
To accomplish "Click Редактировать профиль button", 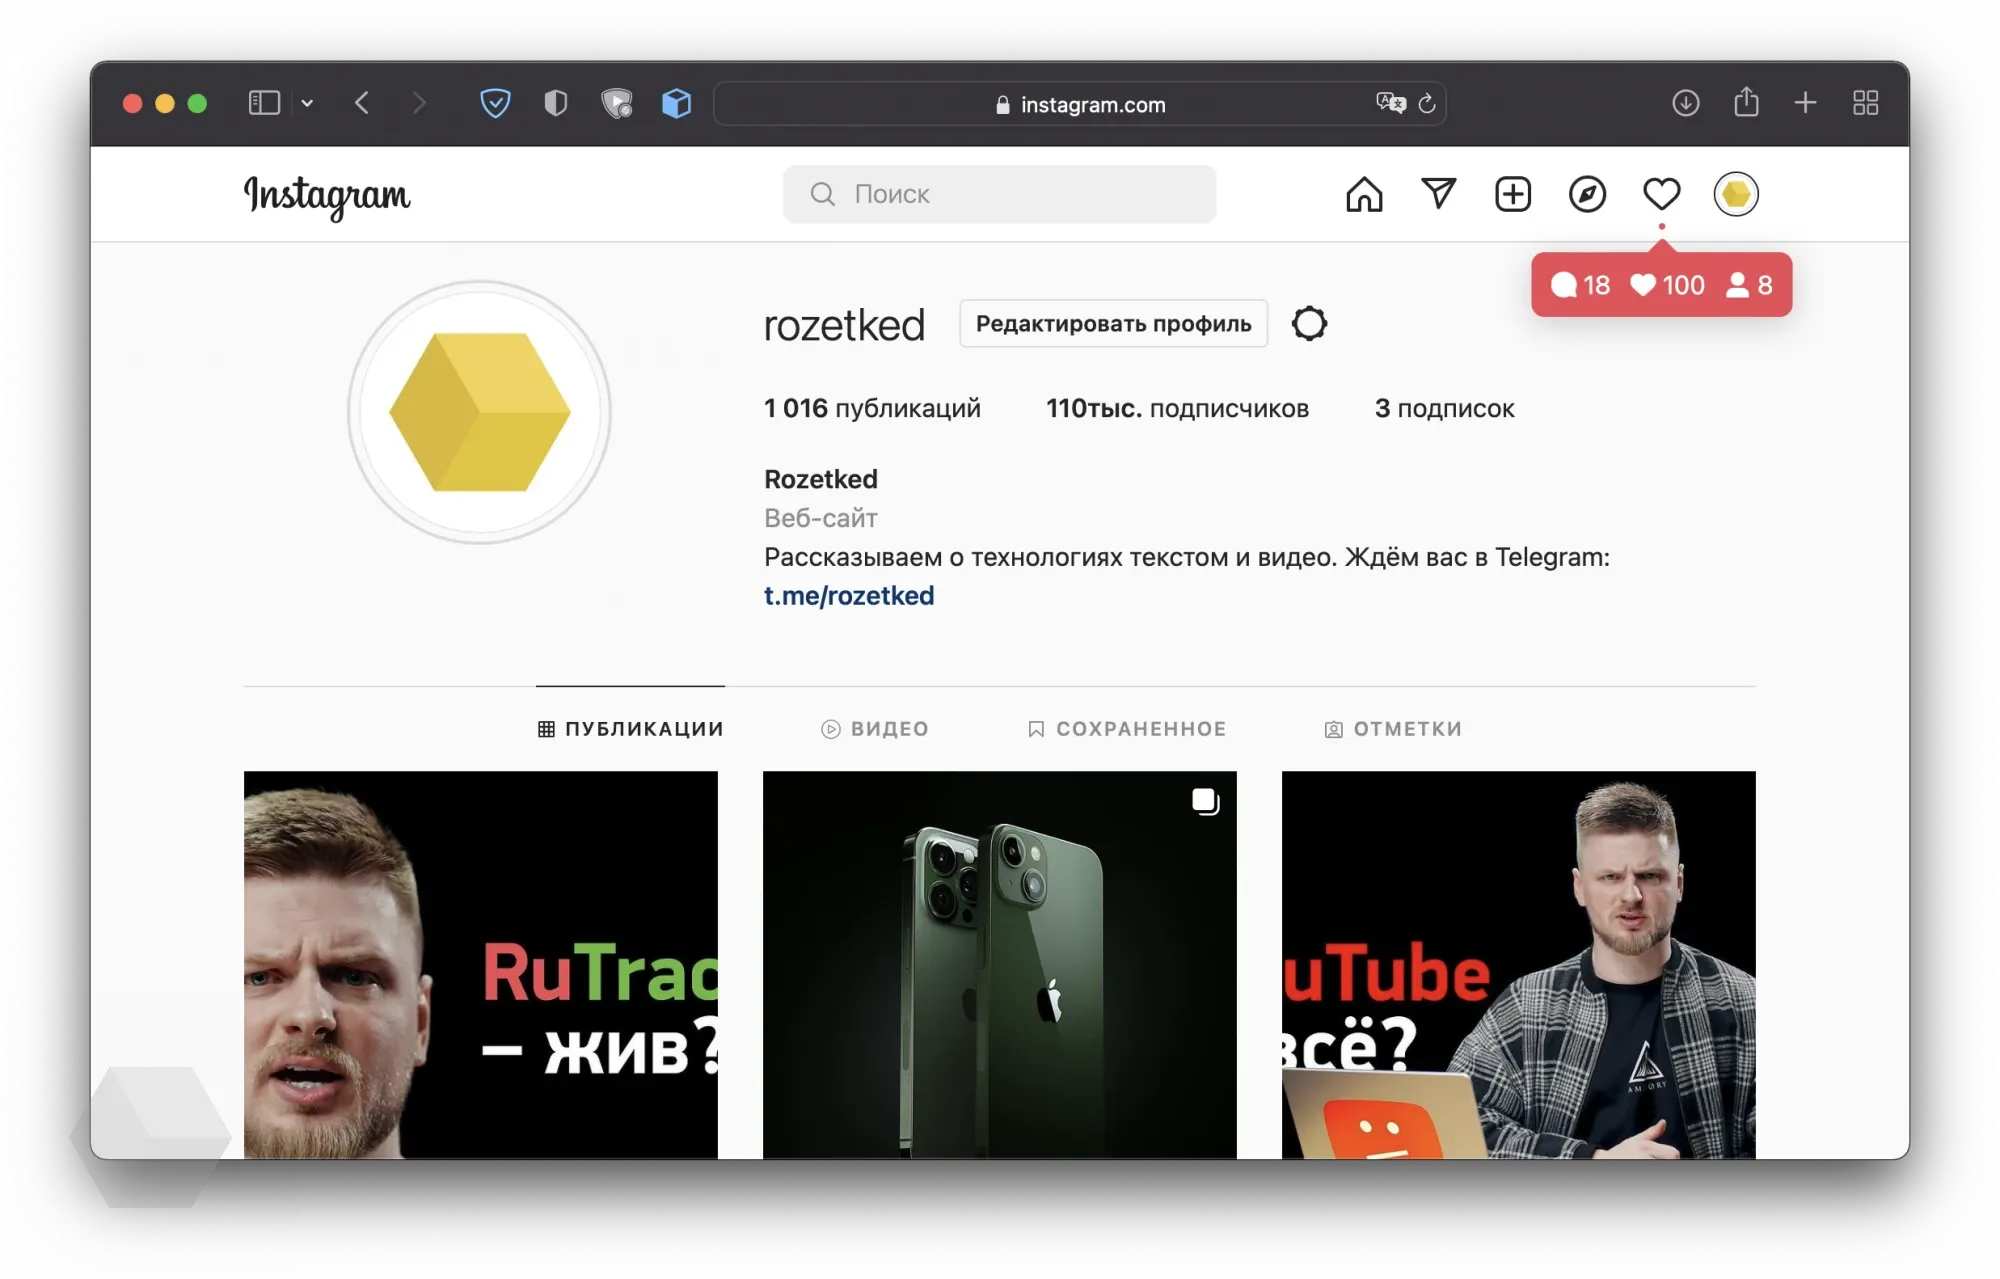I will 1113,323.
